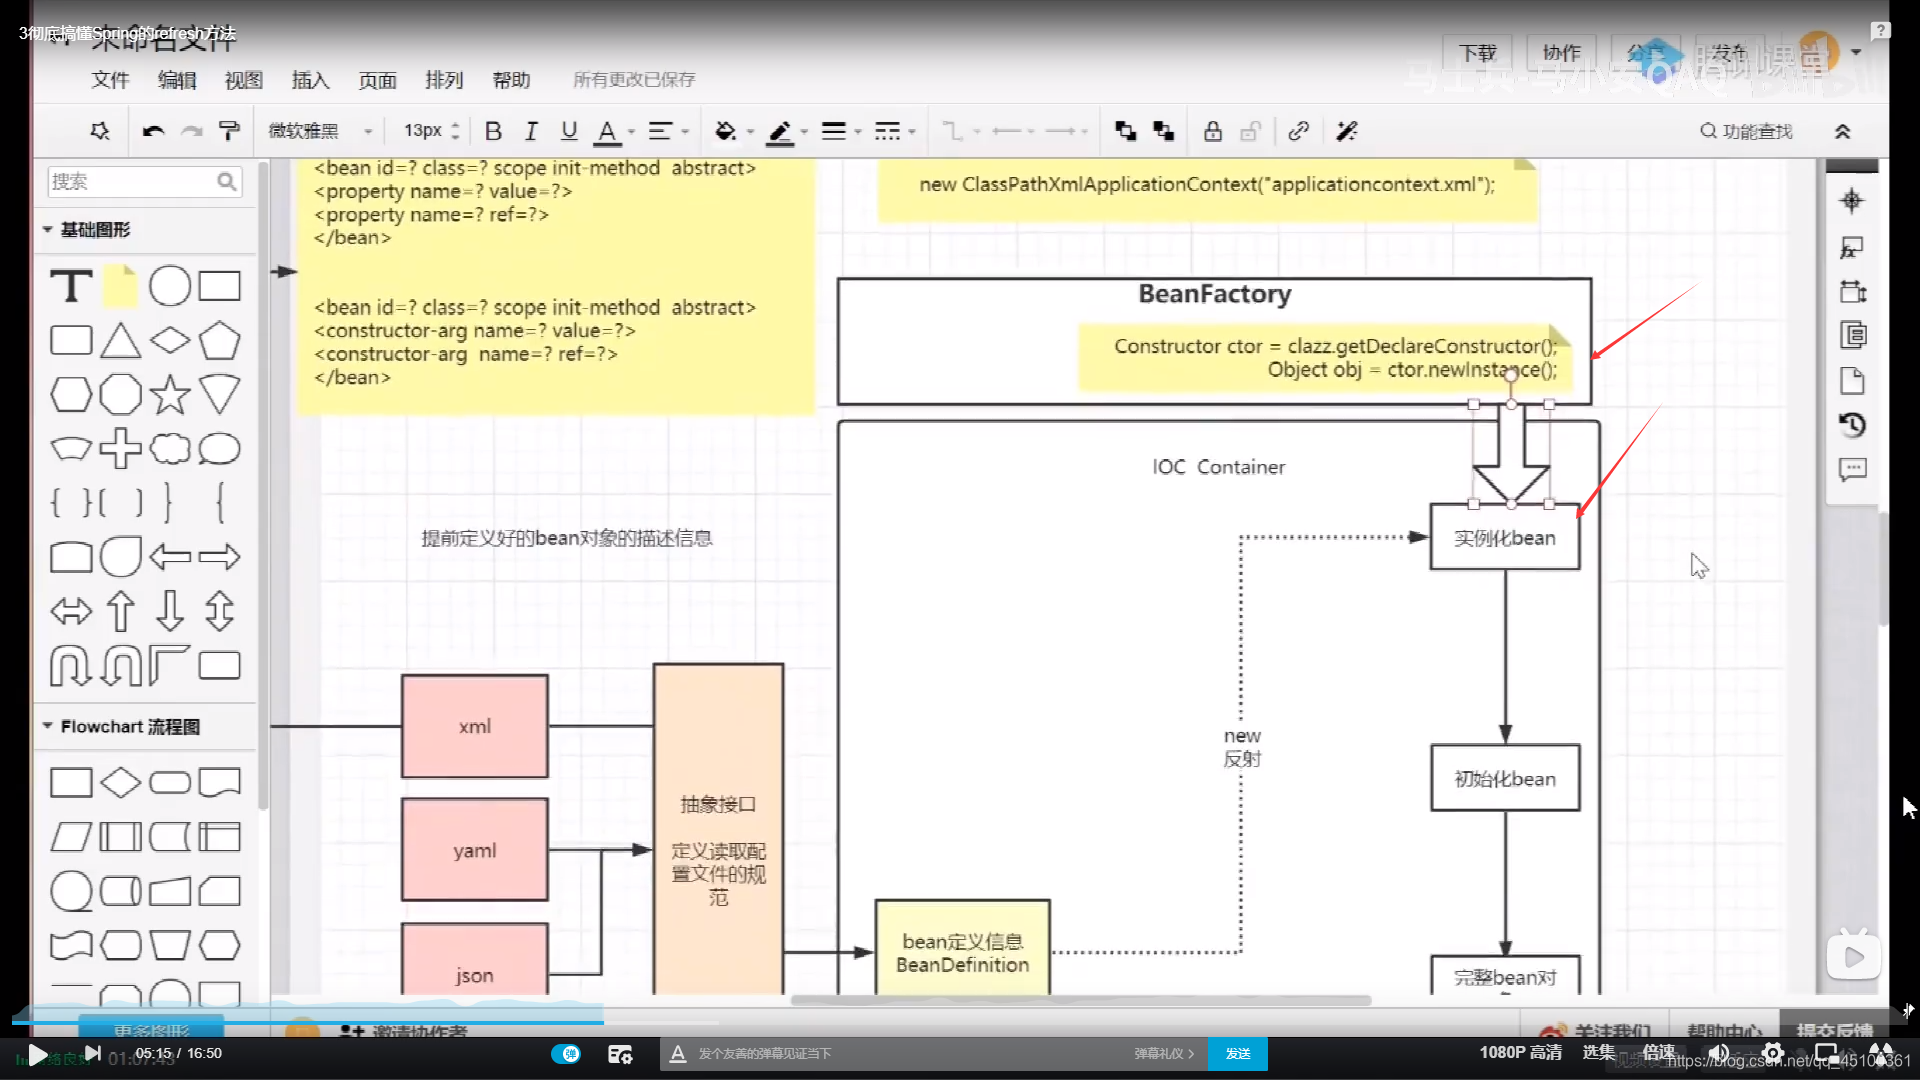Toggle the danmaku switch
The height and width of the screenshot is (1080, 1920).
[566, 1053]
